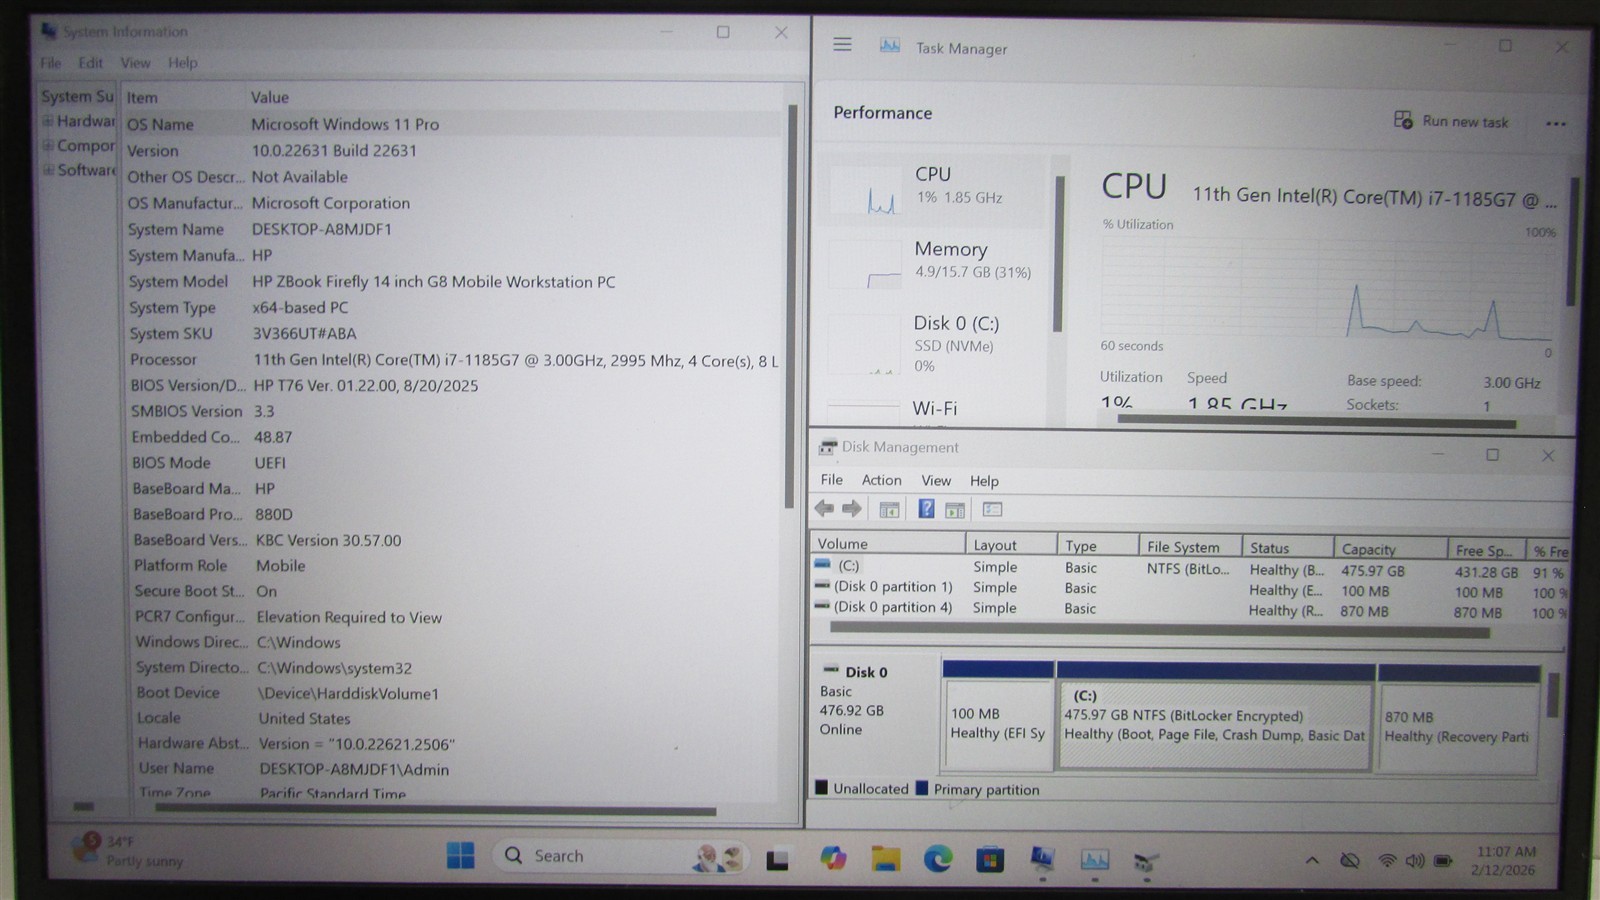Show hidden icons chevron in system tray
Viewport: 1600px width, 900px height.
tap(1312, 860)
